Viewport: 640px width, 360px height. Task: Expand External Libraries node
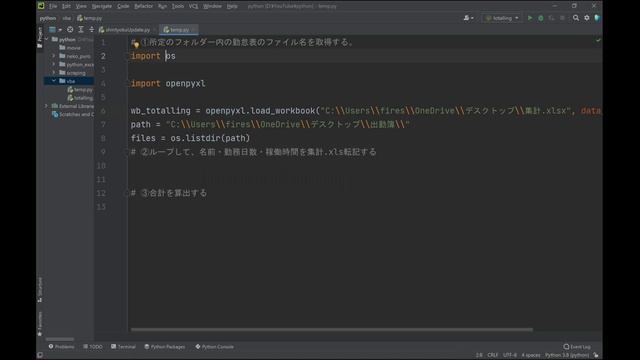[x=46, y=106]
